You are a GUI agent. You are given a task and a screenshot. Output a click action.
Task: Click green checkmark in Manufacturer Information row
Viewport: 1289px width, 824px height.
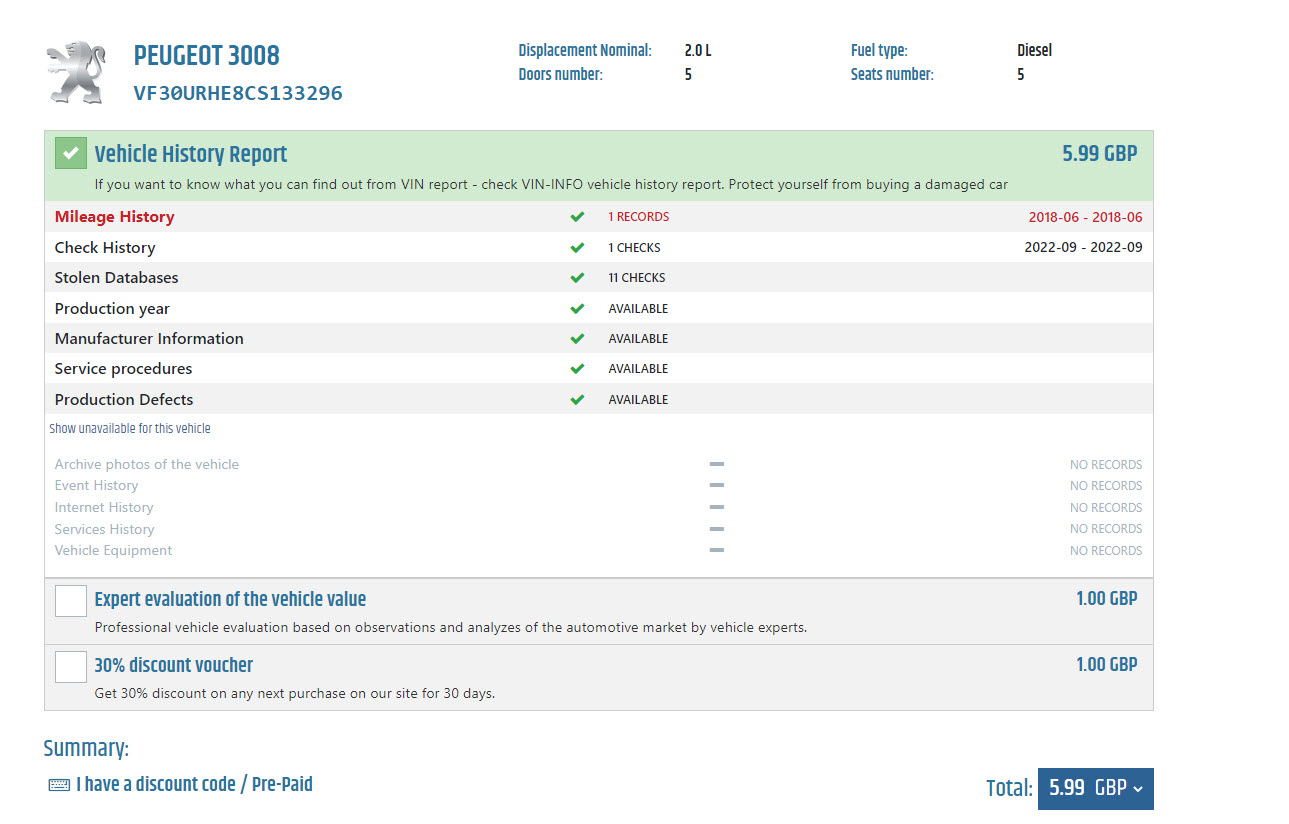pyautogui.click(x=577, y=339)
